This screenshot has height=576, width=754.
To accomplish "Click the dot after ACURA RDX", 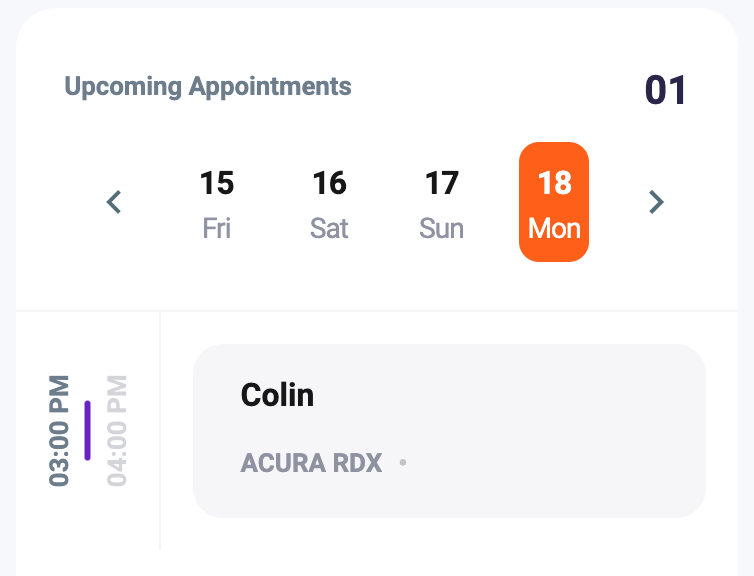I will coord(403,463).
